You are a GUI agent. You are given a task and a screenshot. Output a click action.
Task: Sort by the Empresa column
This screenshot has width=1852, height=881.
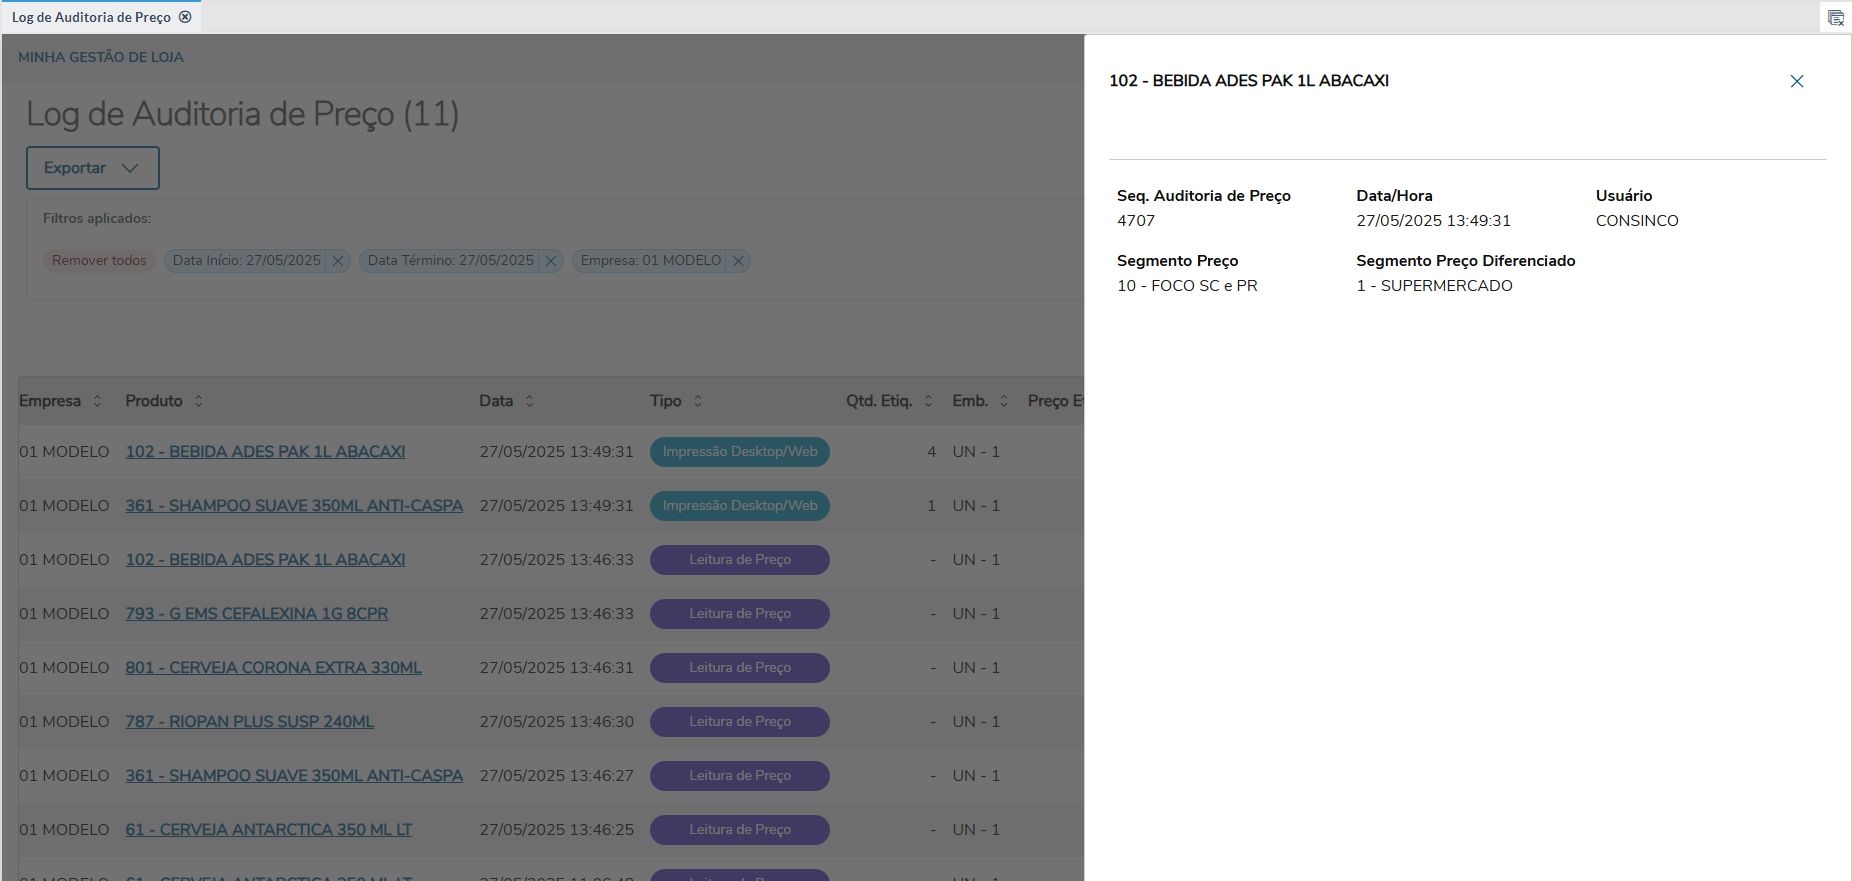click(x=97, y=401)
